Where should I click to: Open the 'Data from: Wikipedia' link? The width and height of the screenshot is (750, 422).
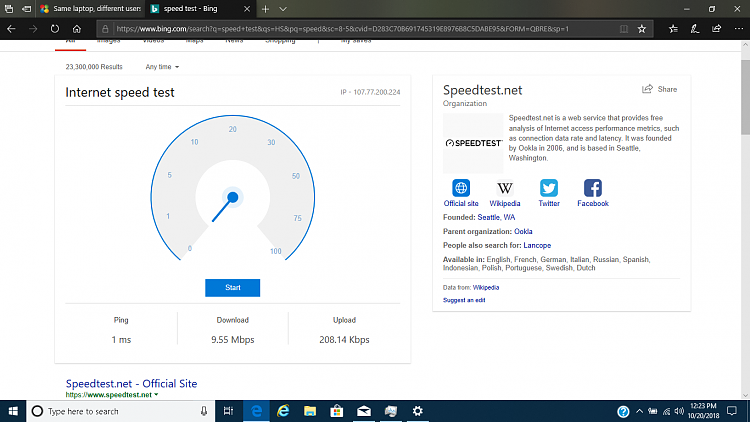(x=485, y=288)
